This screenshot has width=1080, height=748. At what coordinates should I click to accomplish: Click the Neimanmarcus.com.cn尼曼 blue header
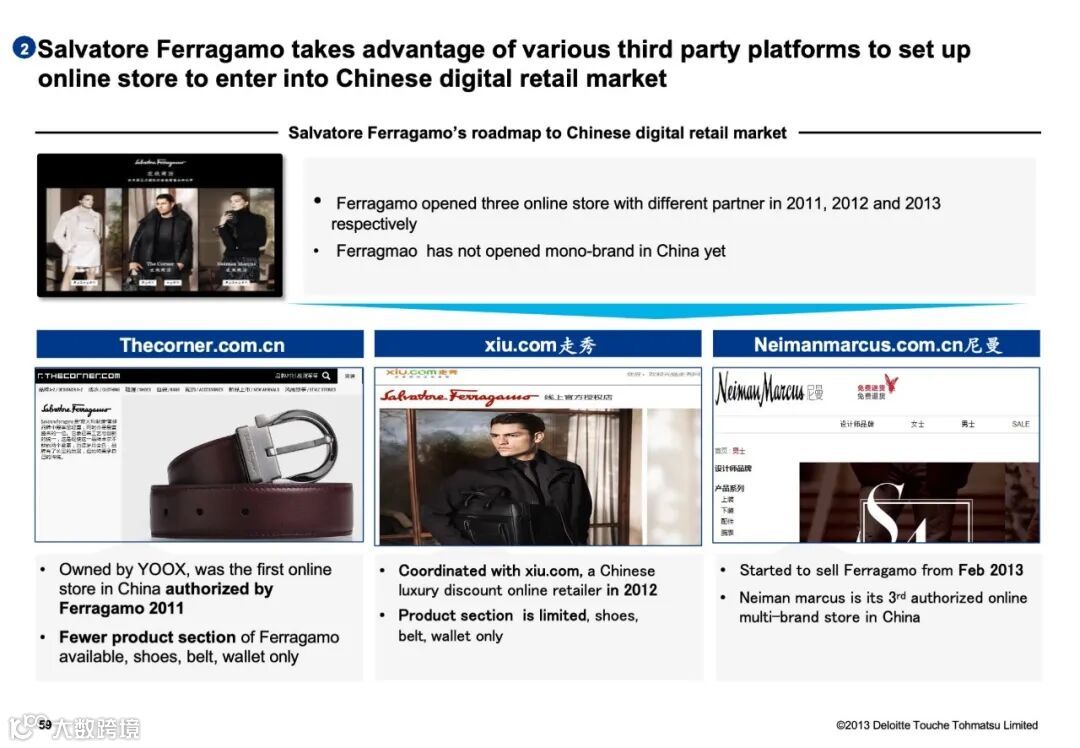(x=876, y=344)
